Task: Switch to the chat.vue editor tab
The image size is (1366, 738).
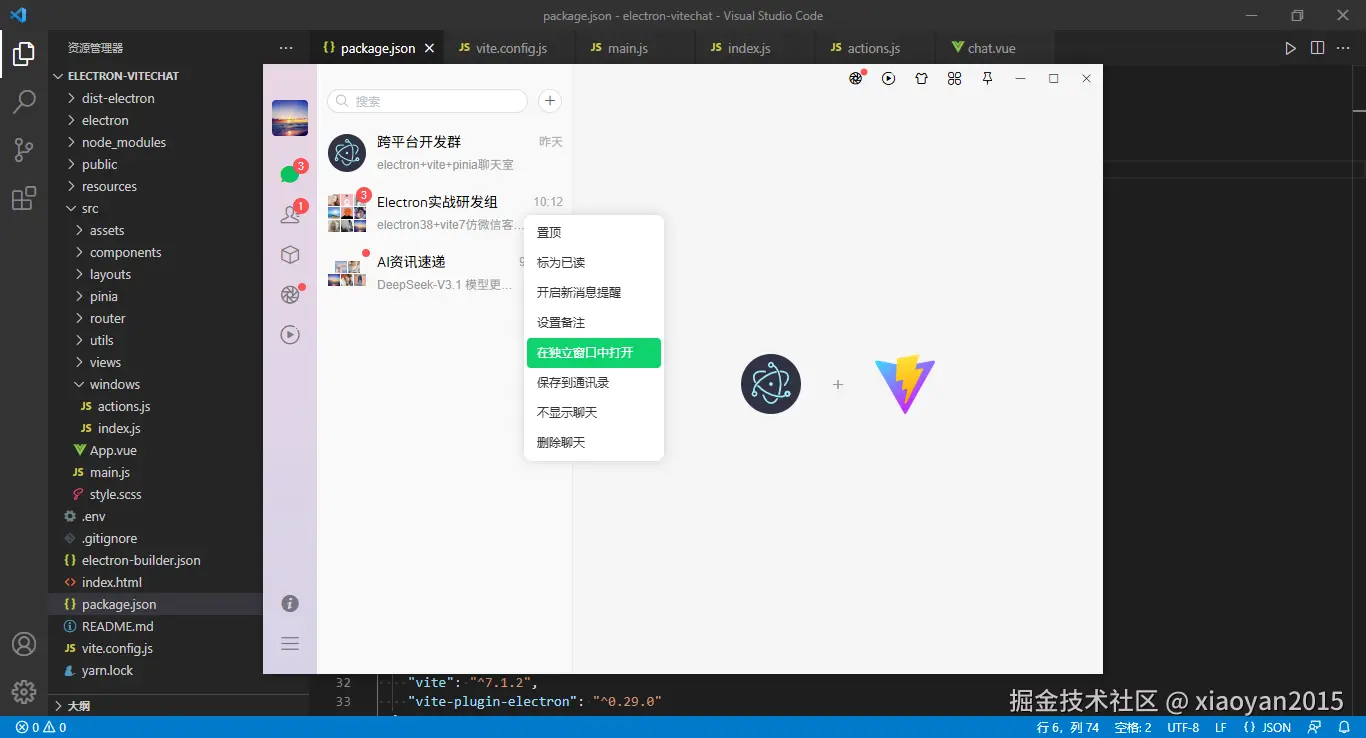Action: pos(991,46)
